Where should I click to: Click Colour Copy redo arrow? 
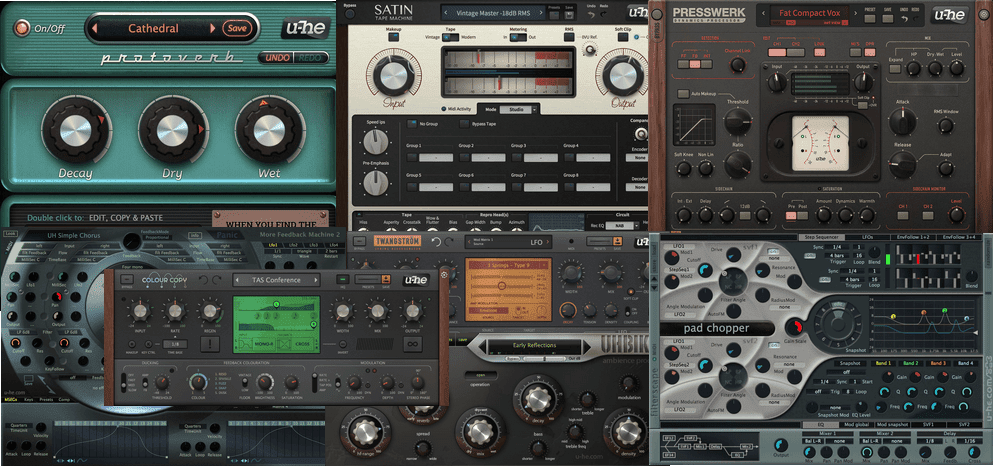click(x=217, y=280)
